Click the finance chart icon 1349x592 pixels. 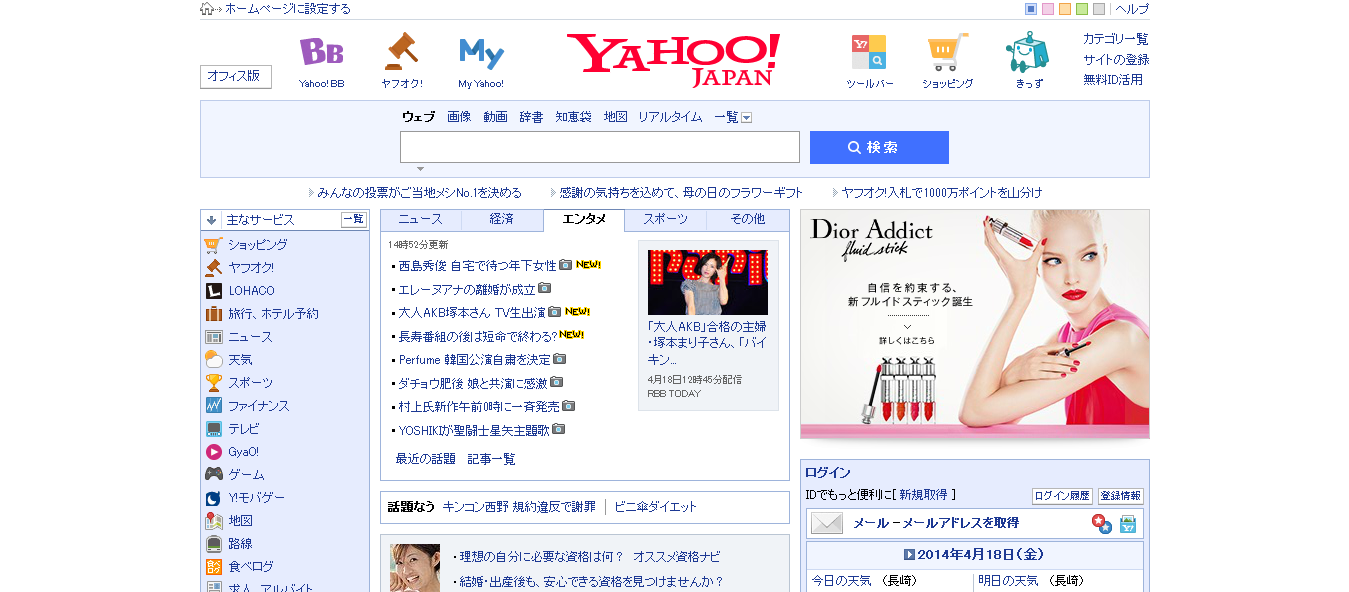213,406
